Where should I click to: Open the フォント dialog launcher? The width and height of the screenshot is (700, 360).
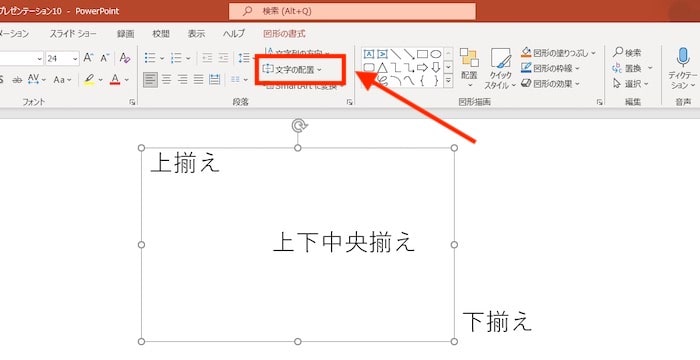tap(132, 102)
